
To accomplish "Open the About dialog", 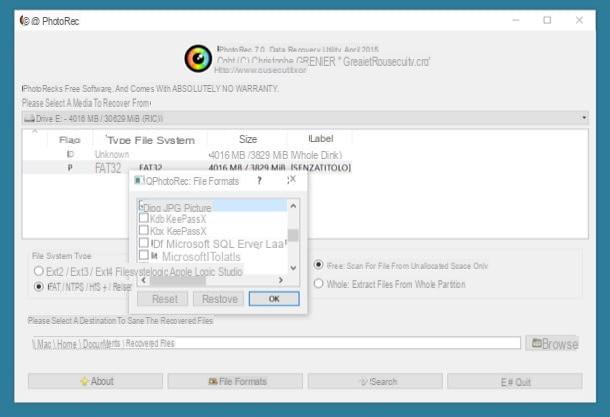I will point(95,381).
